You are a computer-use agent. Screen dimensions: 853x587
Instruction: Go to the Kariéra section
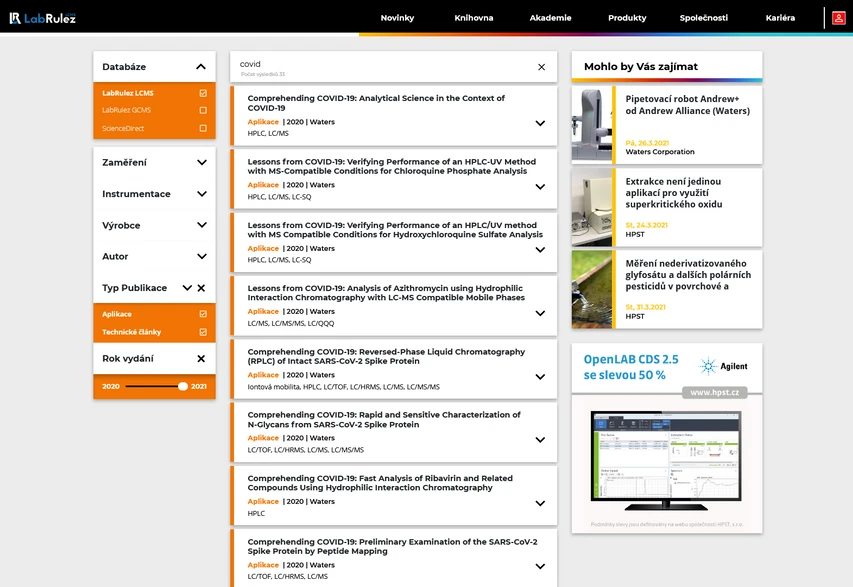pyautogui.click(x=780, y=18)
